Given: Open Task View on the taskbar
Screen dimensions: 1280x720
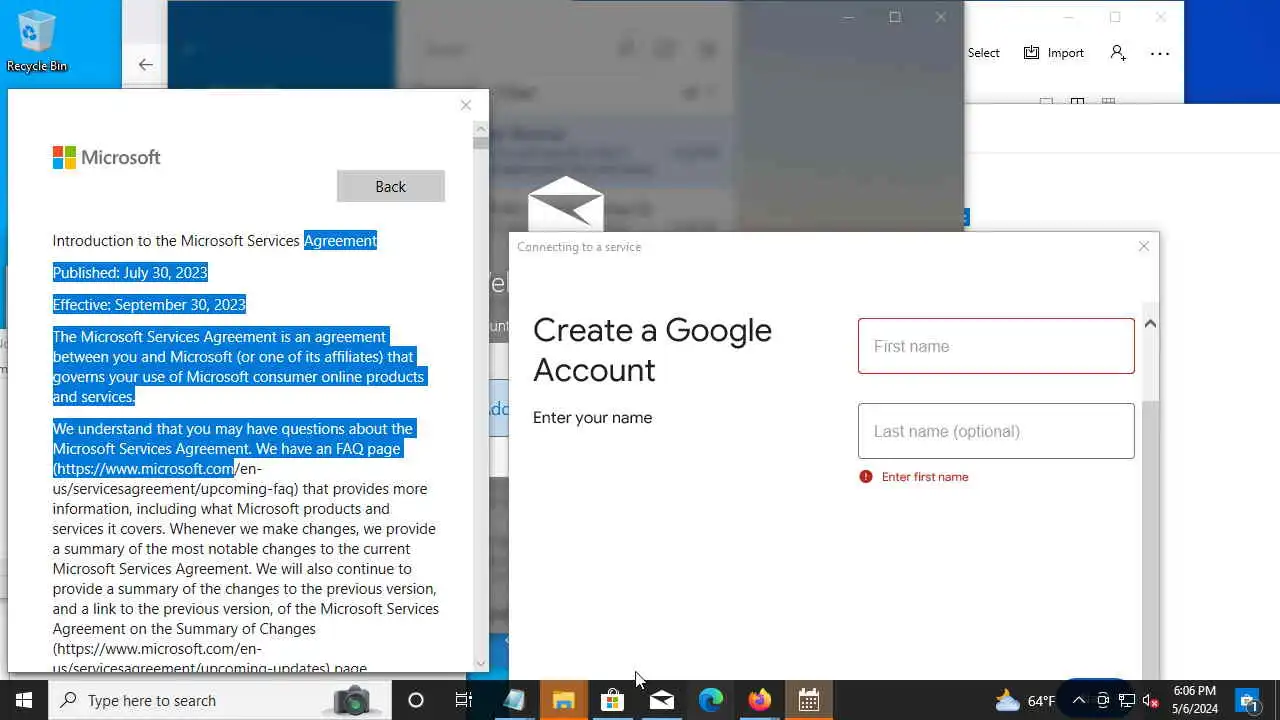Looking at the screenshot, I should point(464,700).
